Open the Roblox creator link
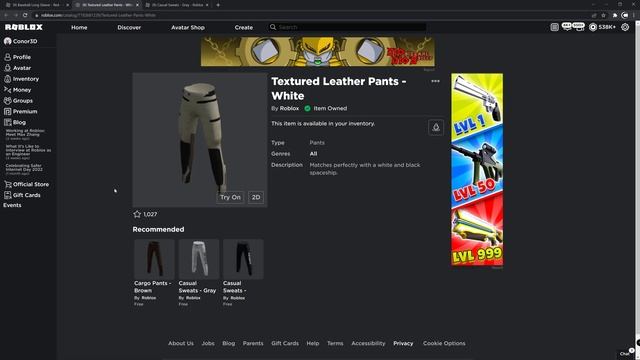The width and height of the screenshot is (640, 360). click(x=289, y=108)
